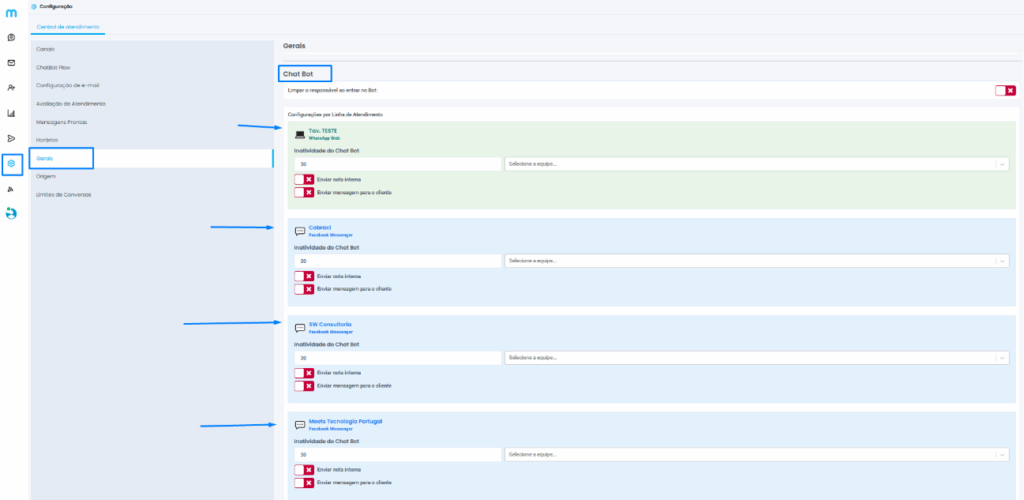Click the blue 'm' logo icon
Screen dimensions: 1024x500
(11, 13)
